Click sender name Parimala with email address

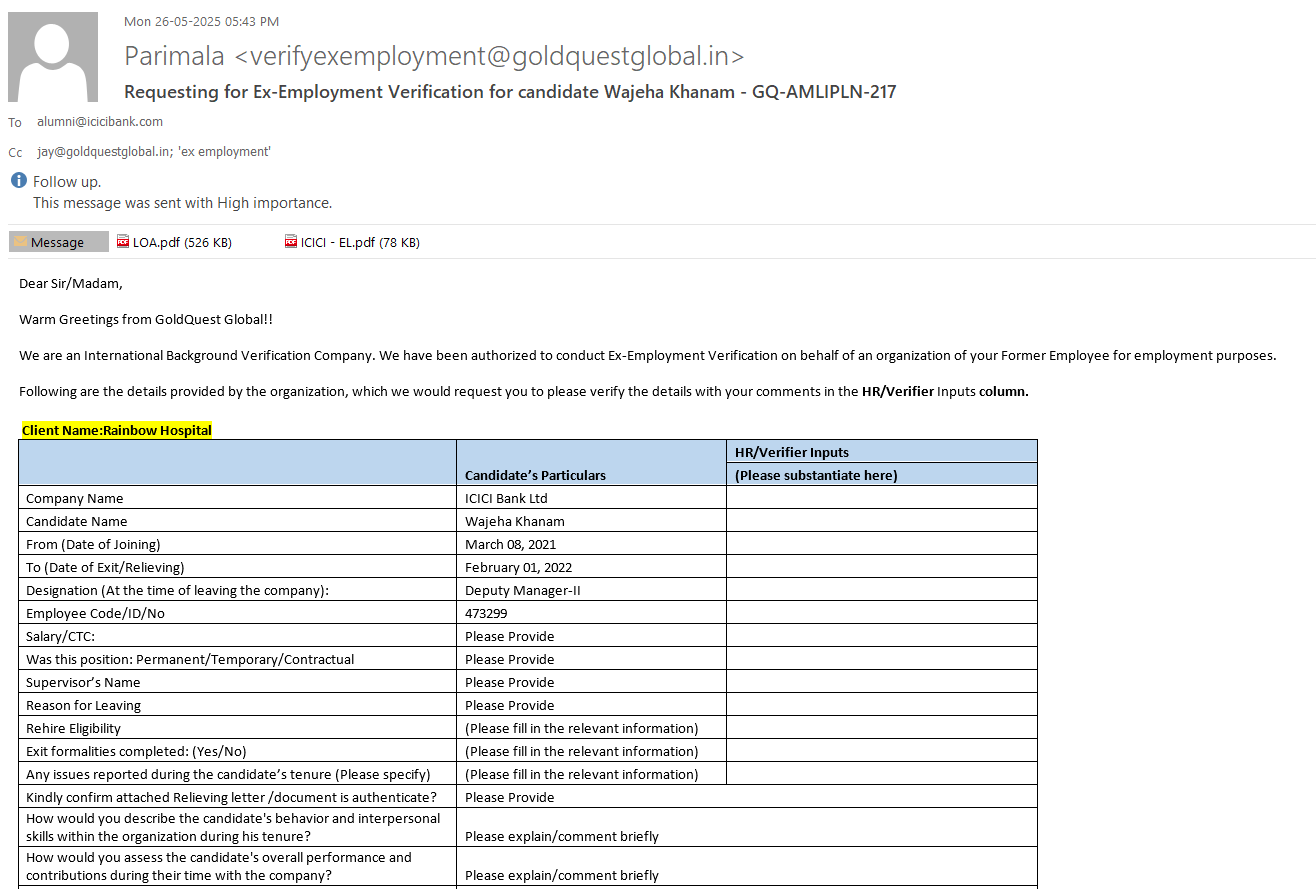(434, 56)
